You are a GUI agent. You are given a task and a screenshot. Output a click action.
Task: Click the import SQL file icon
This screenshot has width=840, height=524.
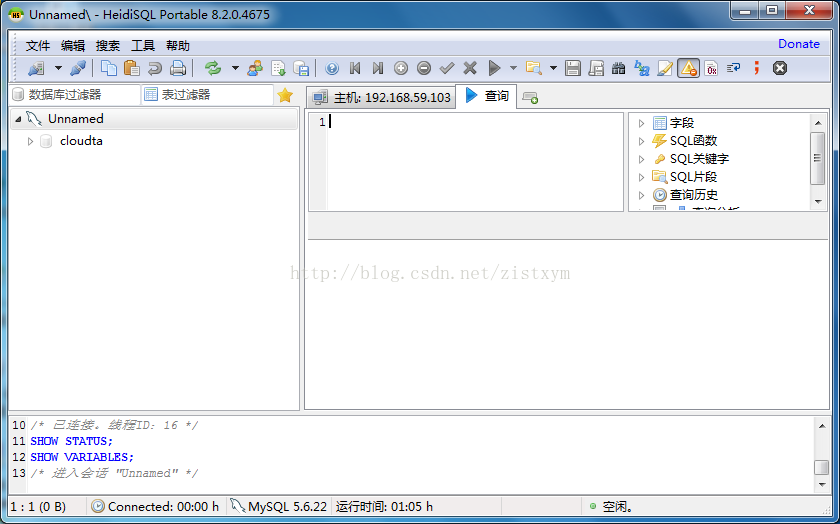pyautogui.click(x=278, y=68)
